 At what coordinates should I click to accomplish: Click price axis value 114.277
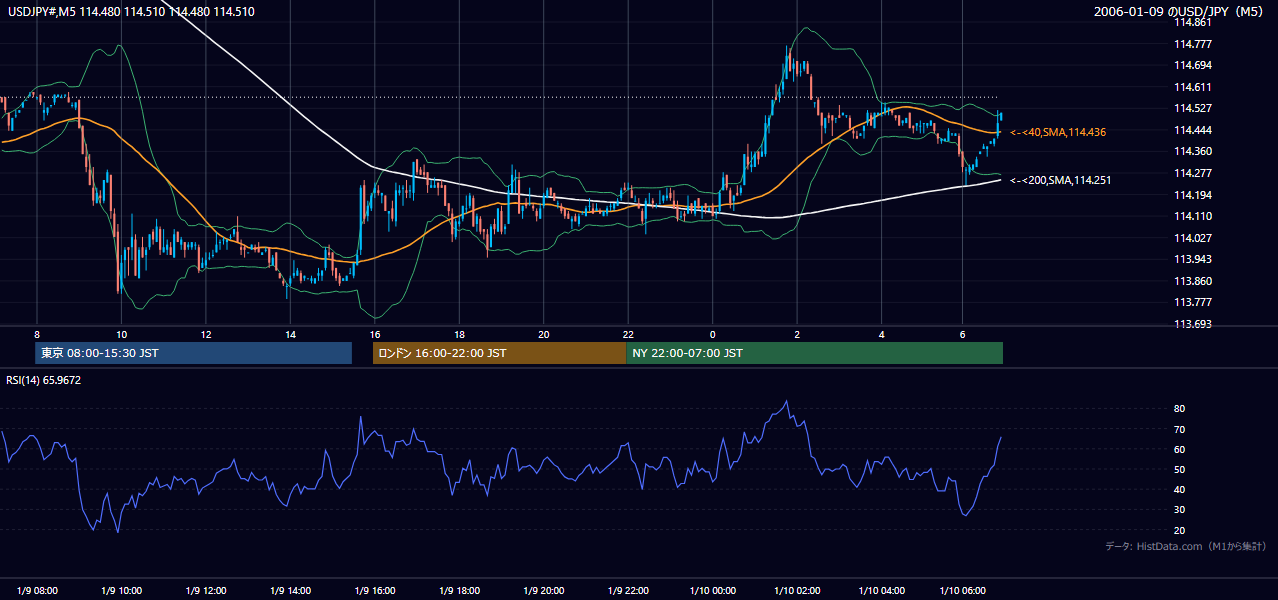pyautogui.click(x=1192, y=173)
